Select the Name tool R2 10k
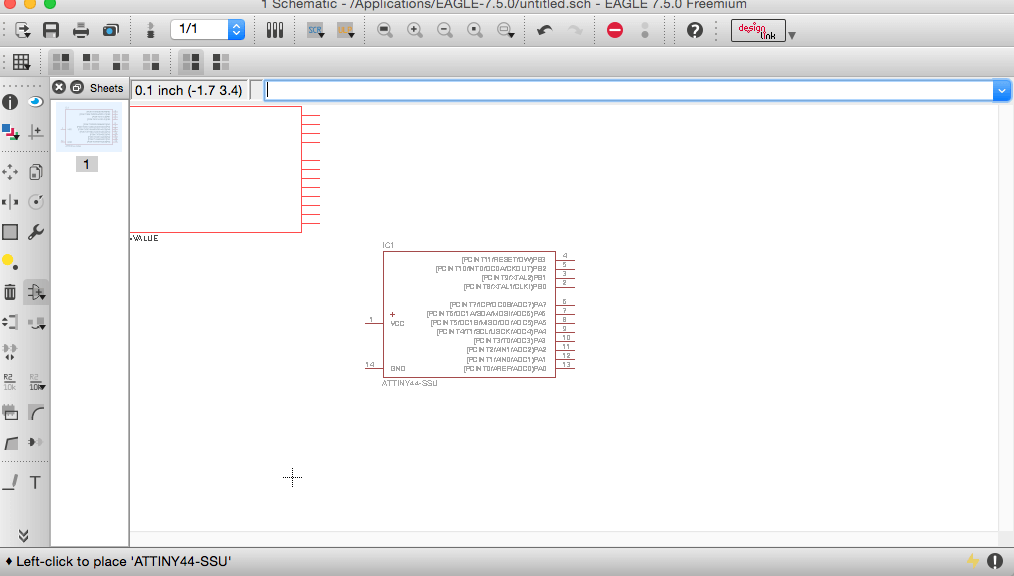 (10, 381)
